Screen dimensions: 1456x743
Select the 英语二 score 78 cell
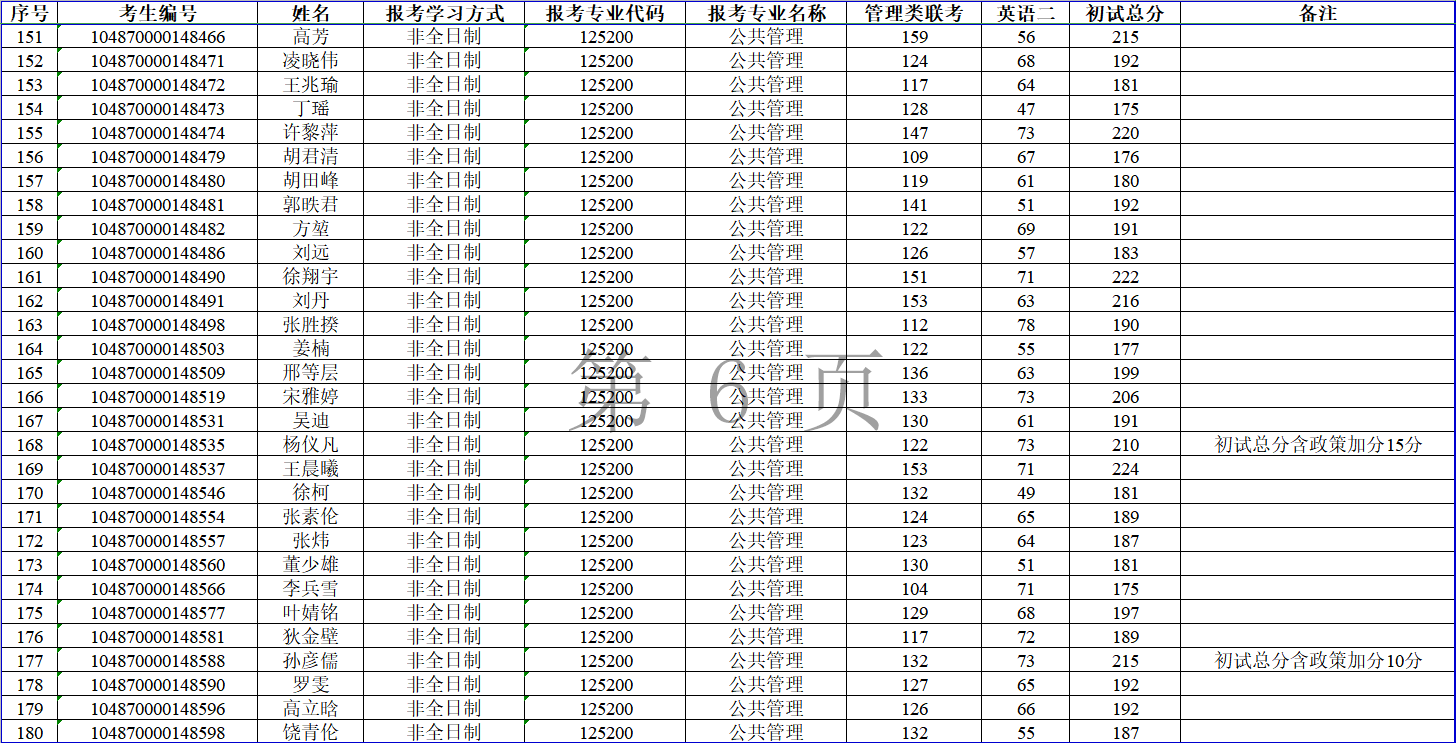click(1025, 325)
